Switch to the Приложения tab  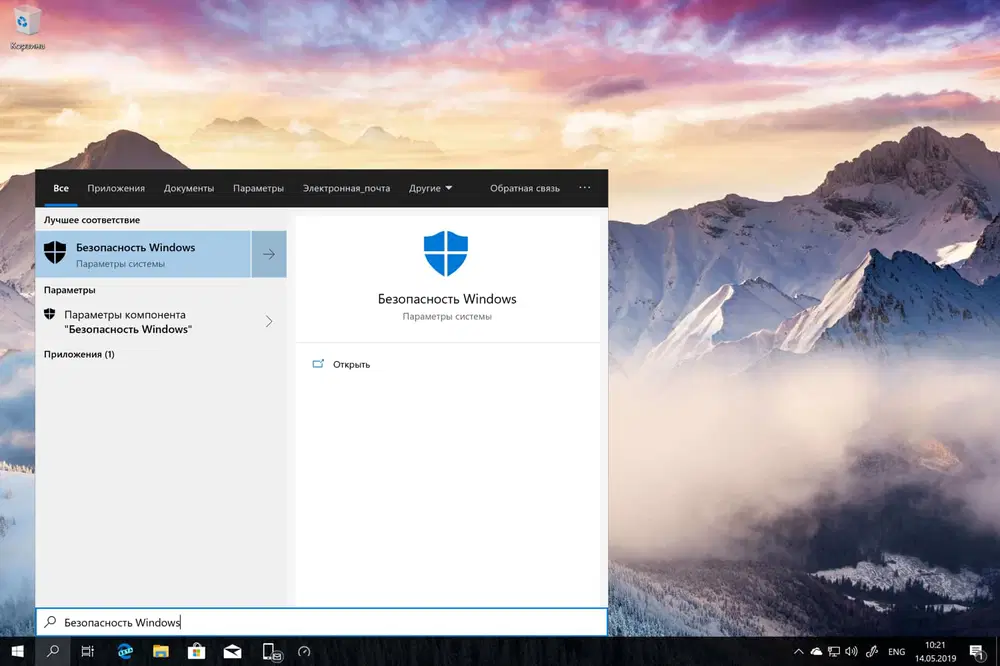click(116, 188)
